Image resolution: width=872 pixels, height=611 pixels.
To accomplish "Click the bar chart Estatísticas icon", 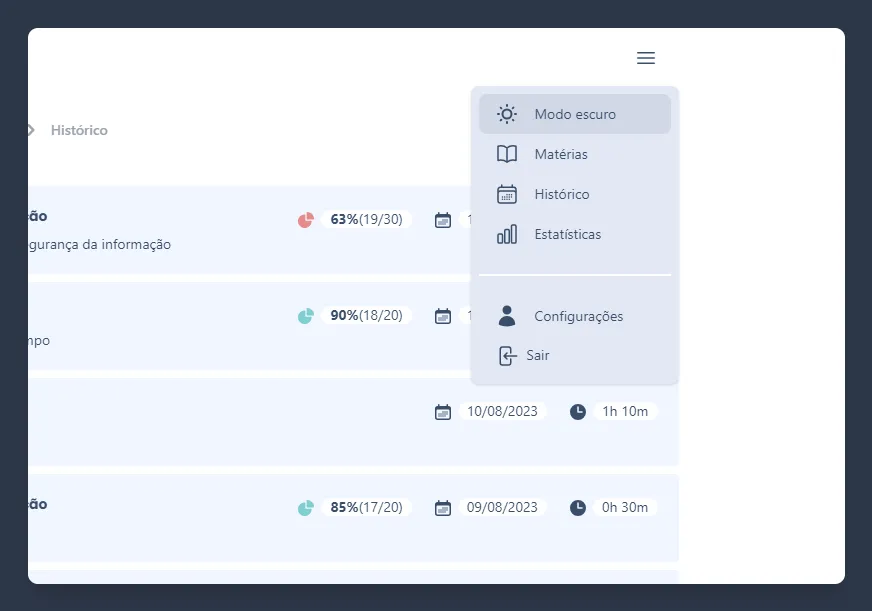I will pyautogui.click(x=507, y=234).
